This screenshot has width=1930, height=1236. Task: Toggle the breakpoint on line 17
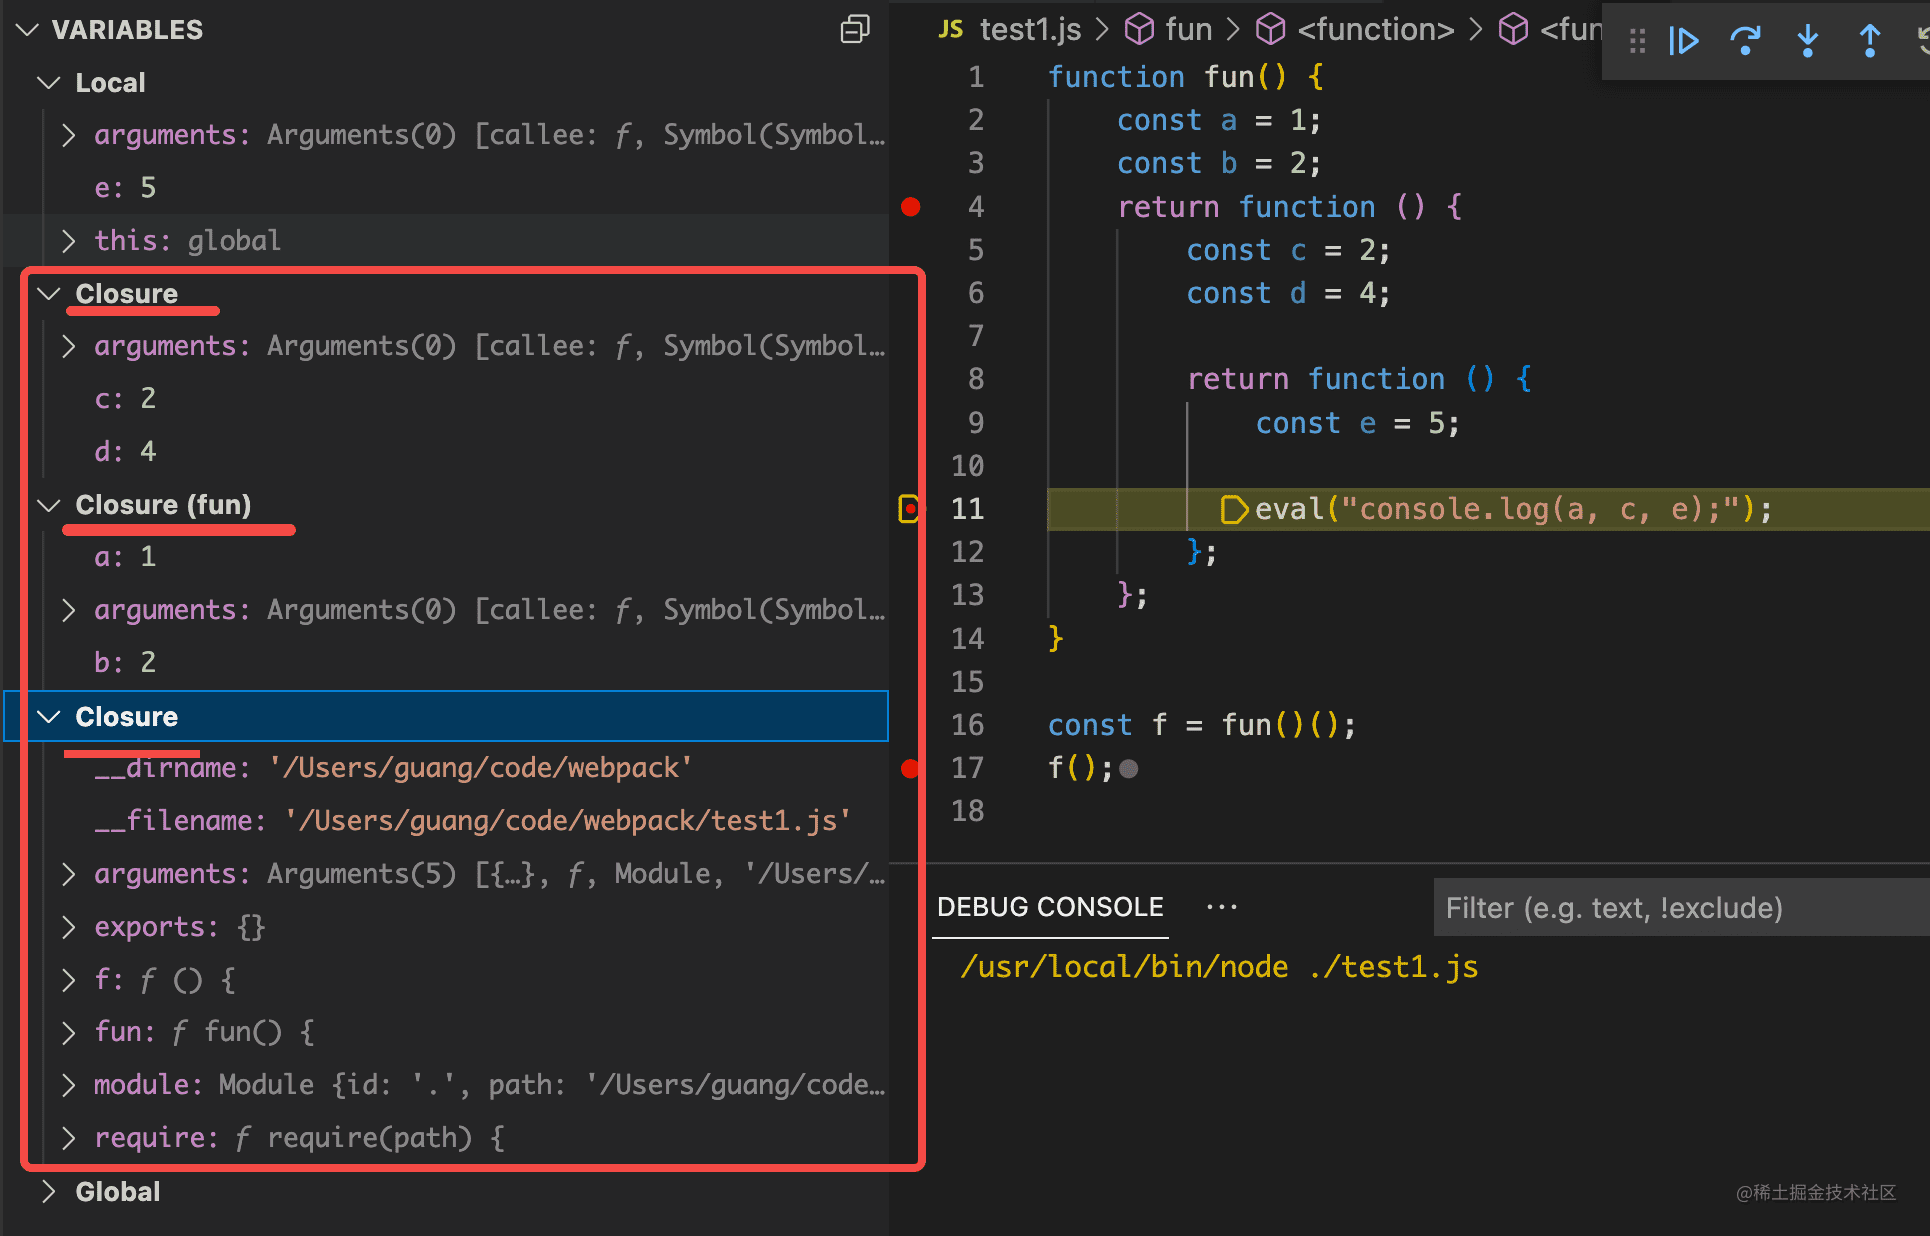pyautogui.click(x=910, y=768)
